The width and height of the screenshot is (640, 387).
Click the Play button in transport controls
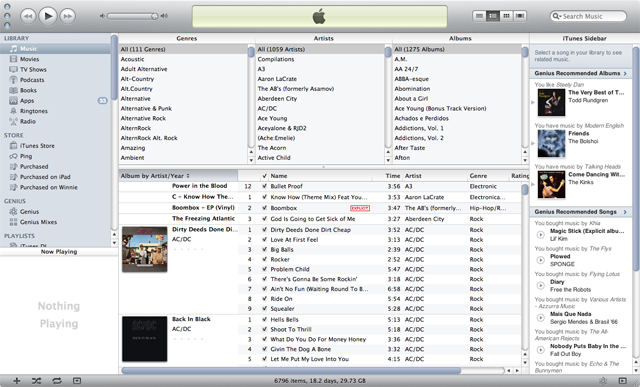point(48,16)
